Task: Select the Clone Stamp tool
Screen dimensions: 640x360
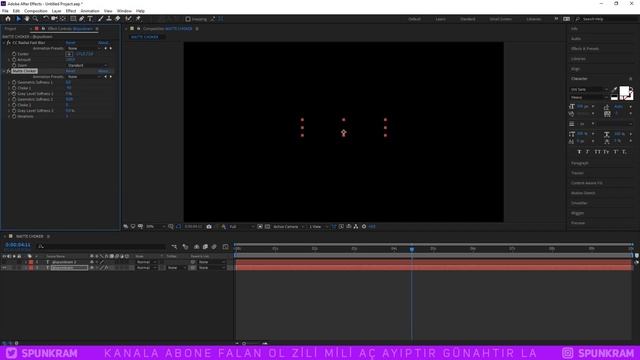Action: pyautogui.click(x=109, y=19)
